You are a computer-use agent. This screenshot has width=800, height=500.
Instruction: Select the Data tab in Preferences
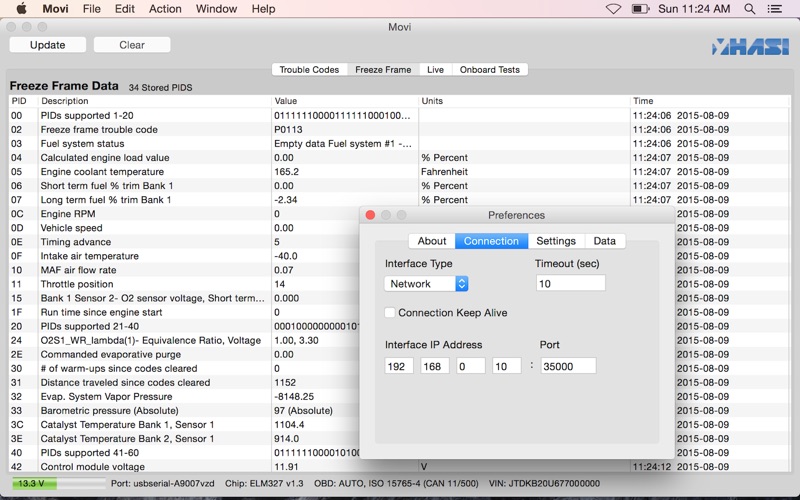[x=605, y=241]
